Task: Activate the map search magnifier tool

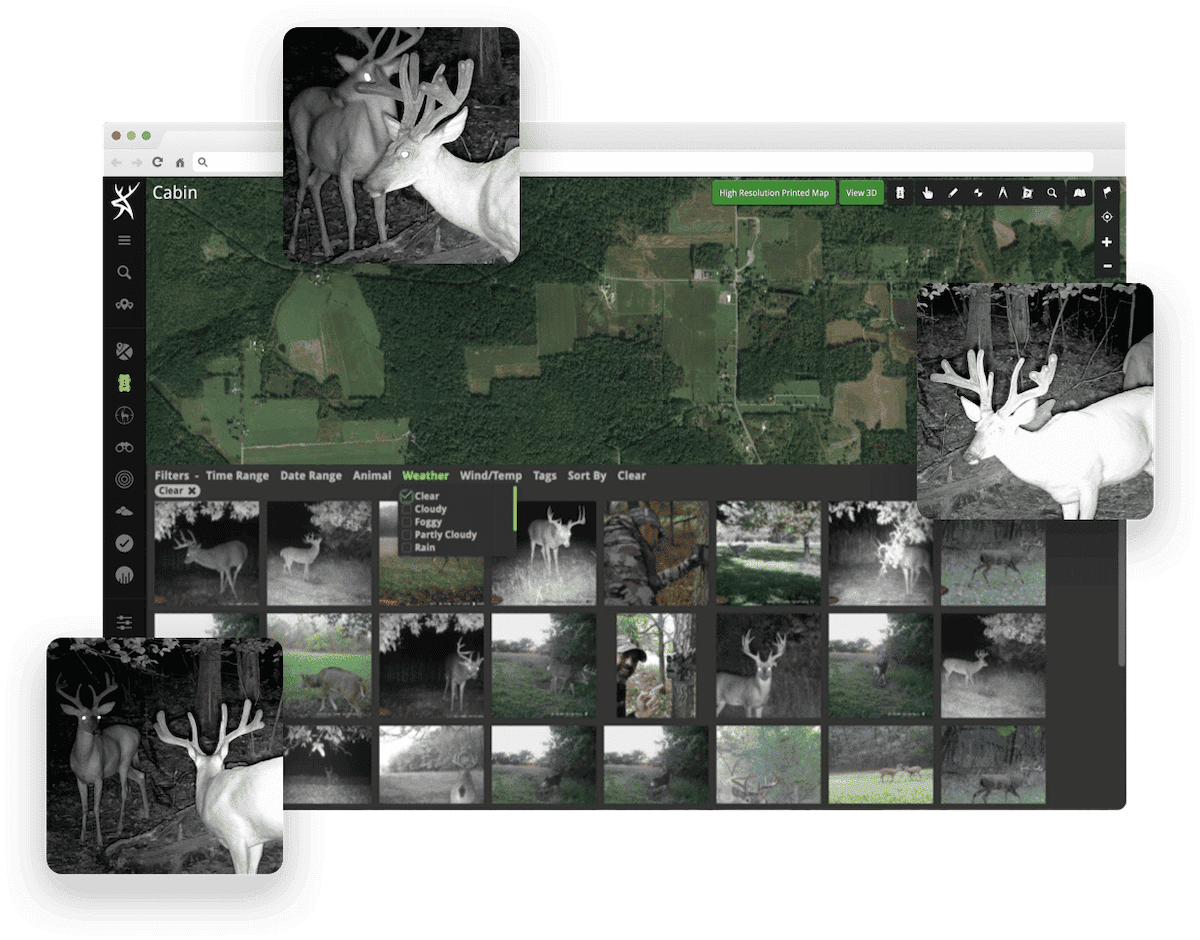Action: 1052,192
